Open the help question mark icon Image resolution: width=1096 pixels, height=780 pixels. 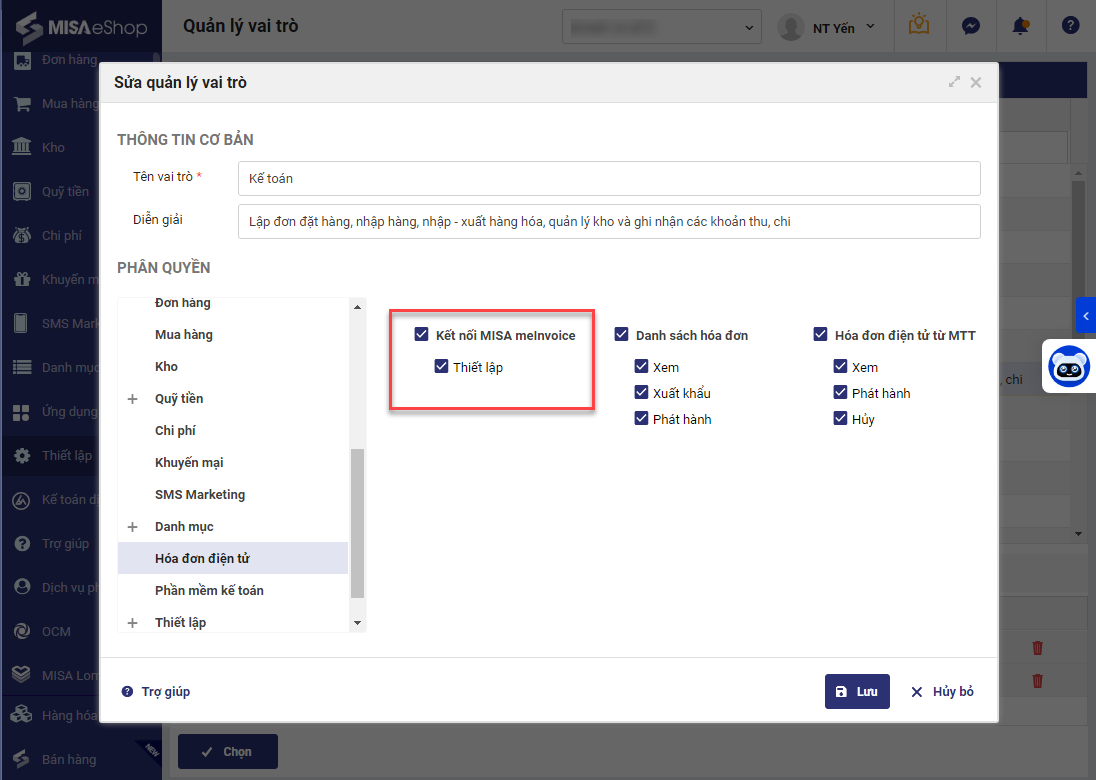click(1070, 27)
